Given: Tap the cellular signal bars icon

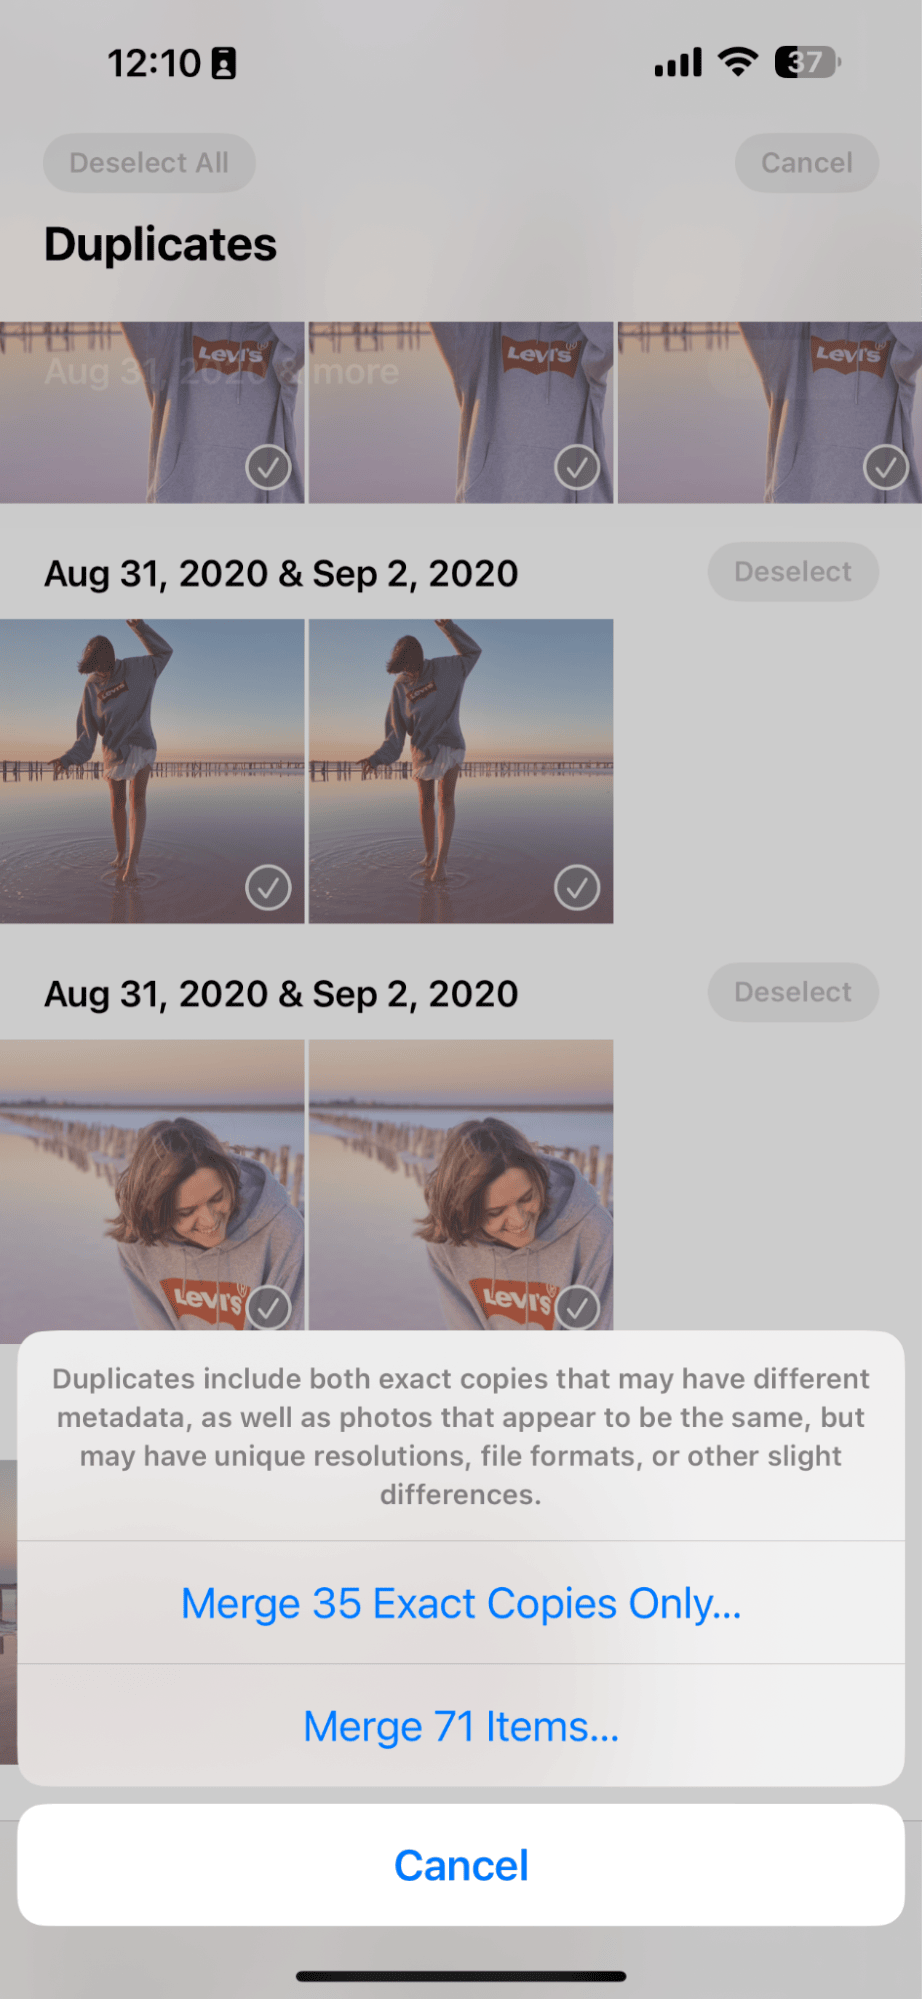Looking at the screenshot, I should click(x=678, y=62).
